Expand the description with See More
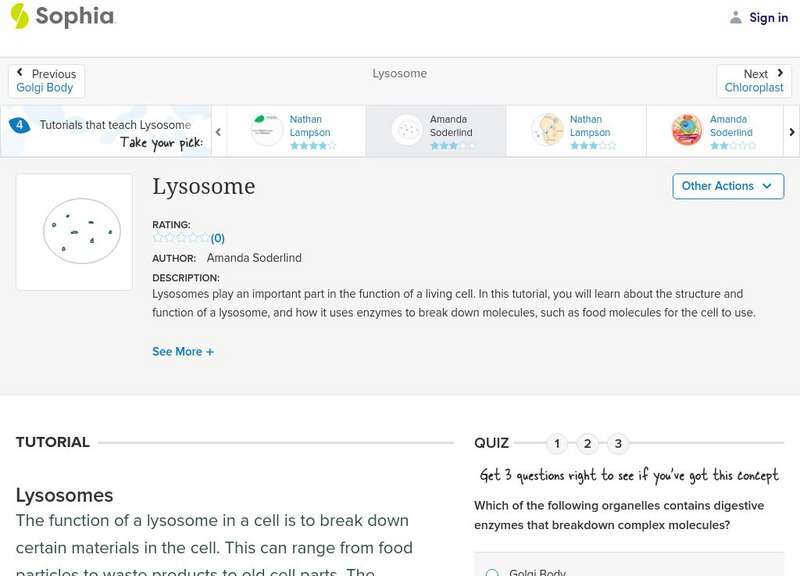 point(183,352)
